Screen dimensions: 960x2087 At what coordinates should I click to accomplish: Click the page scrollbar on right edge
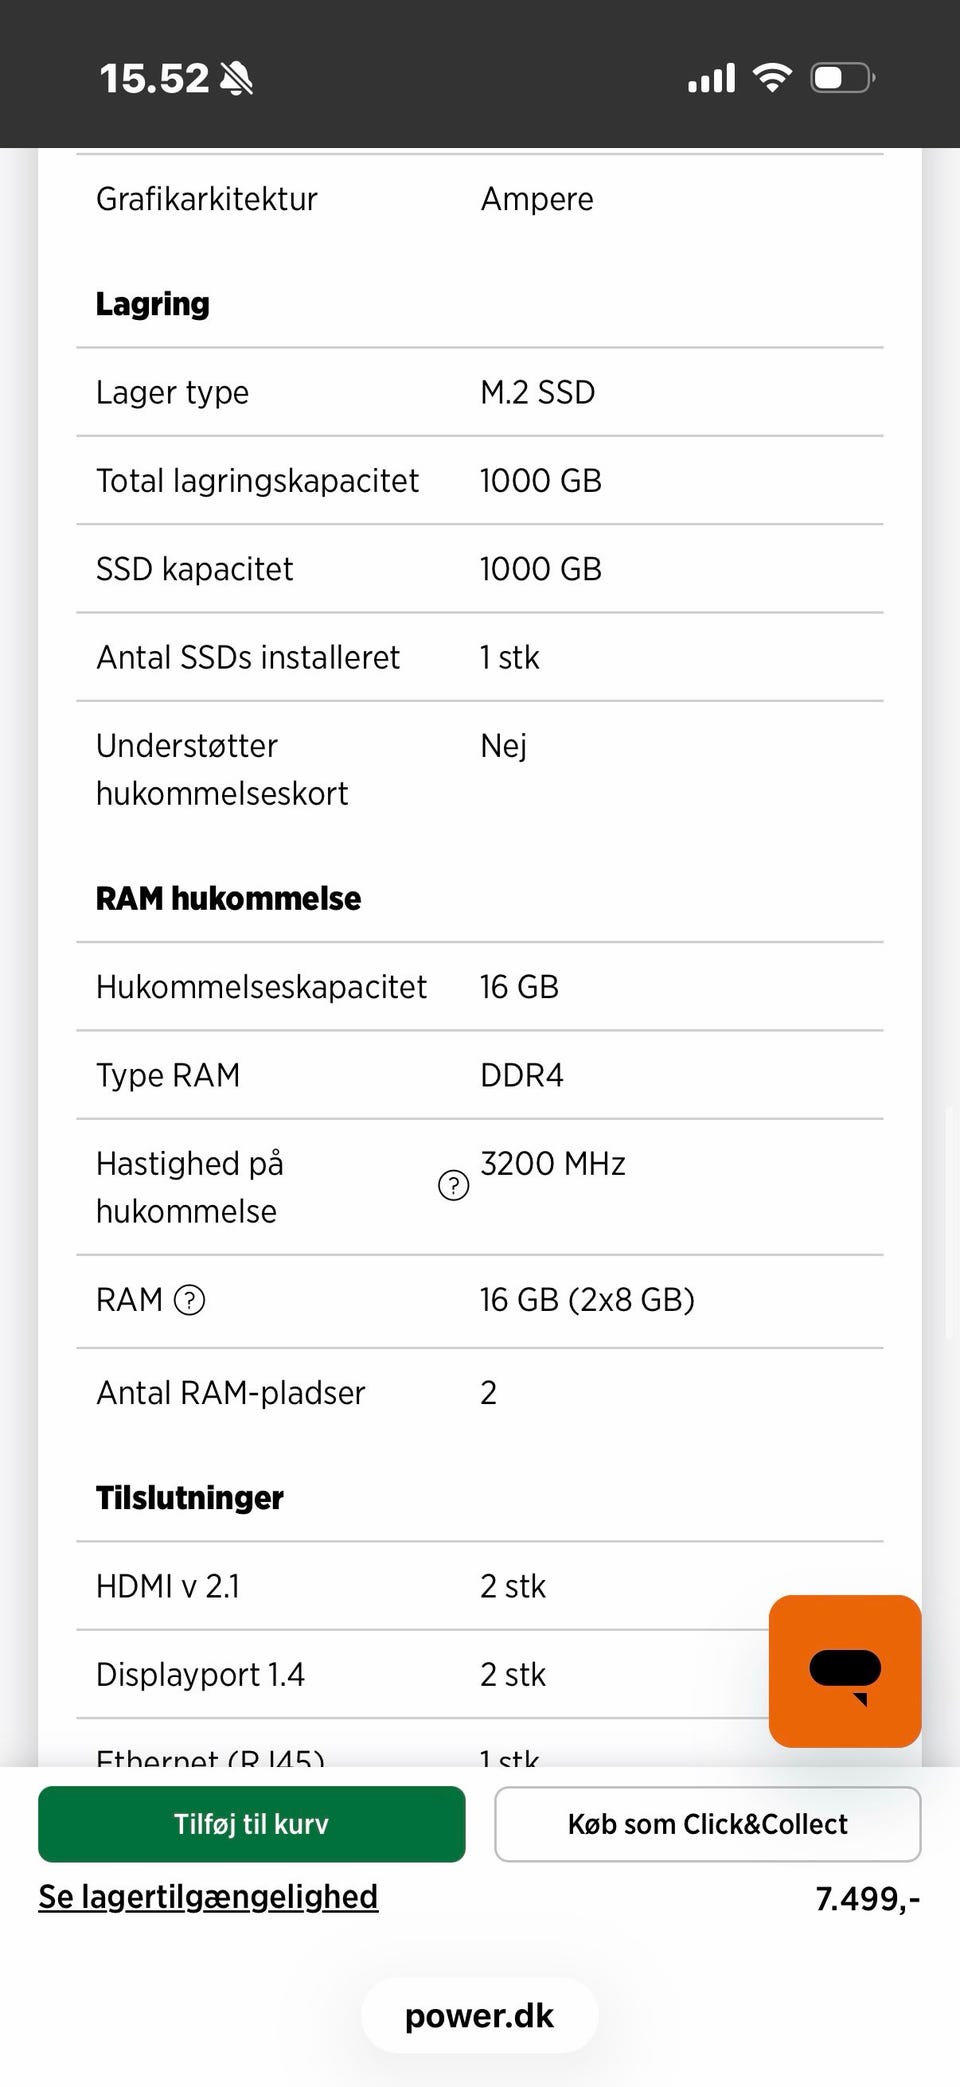tap(948, 1222)
